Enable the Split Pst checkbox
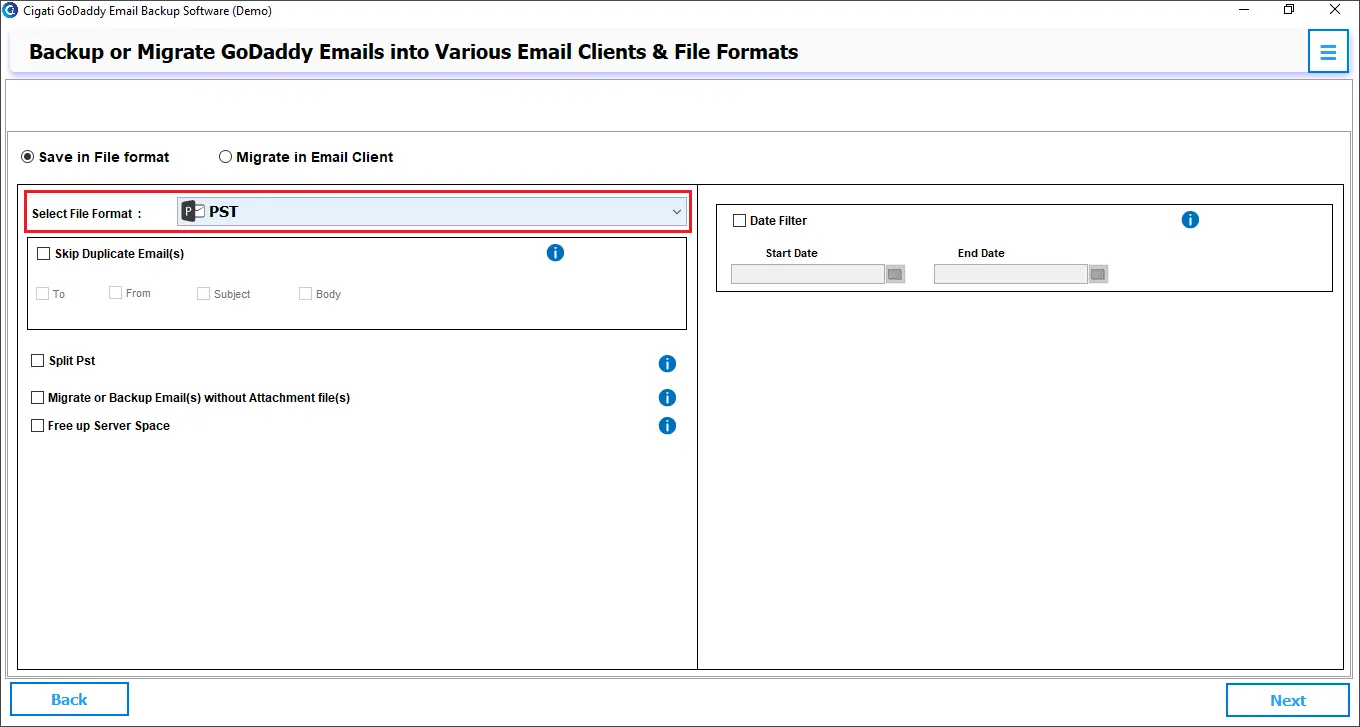 click(38, 361)
